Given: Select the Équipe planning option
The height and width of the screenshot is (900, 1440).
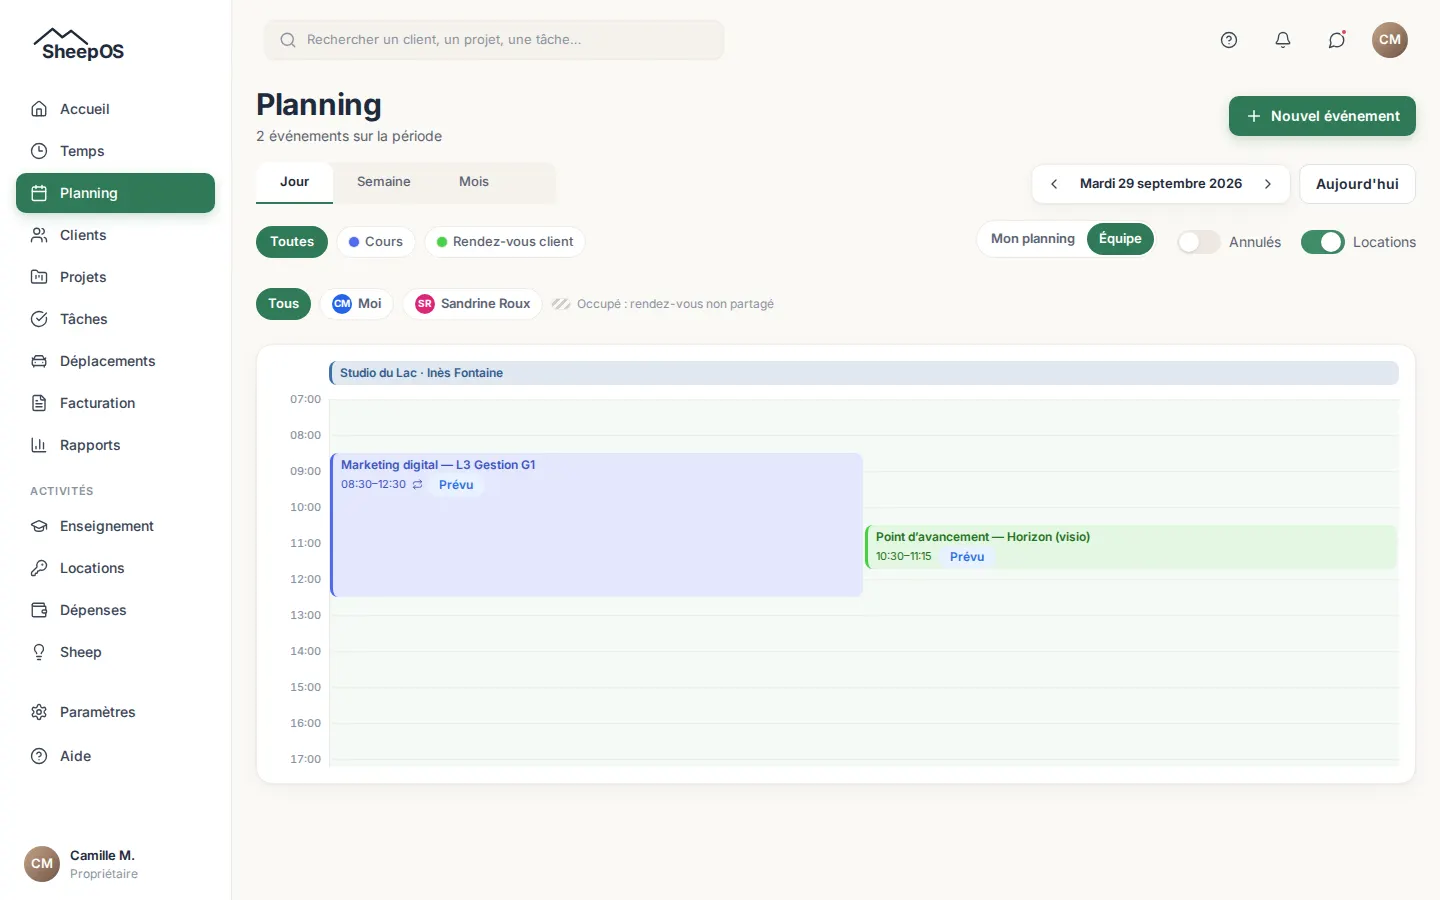Looking at the screenshot, I should click(1120, 239).
